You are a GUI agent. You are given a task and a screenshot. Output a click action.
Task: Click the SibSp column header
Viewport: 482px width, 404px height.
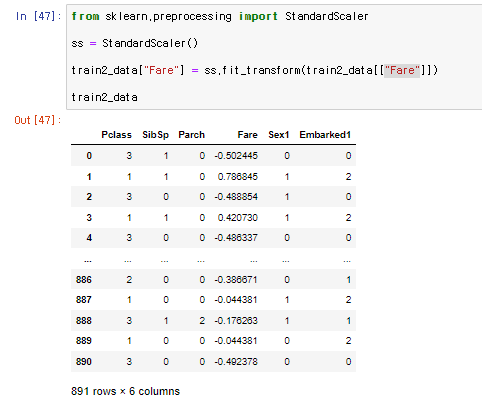[156, 135]
